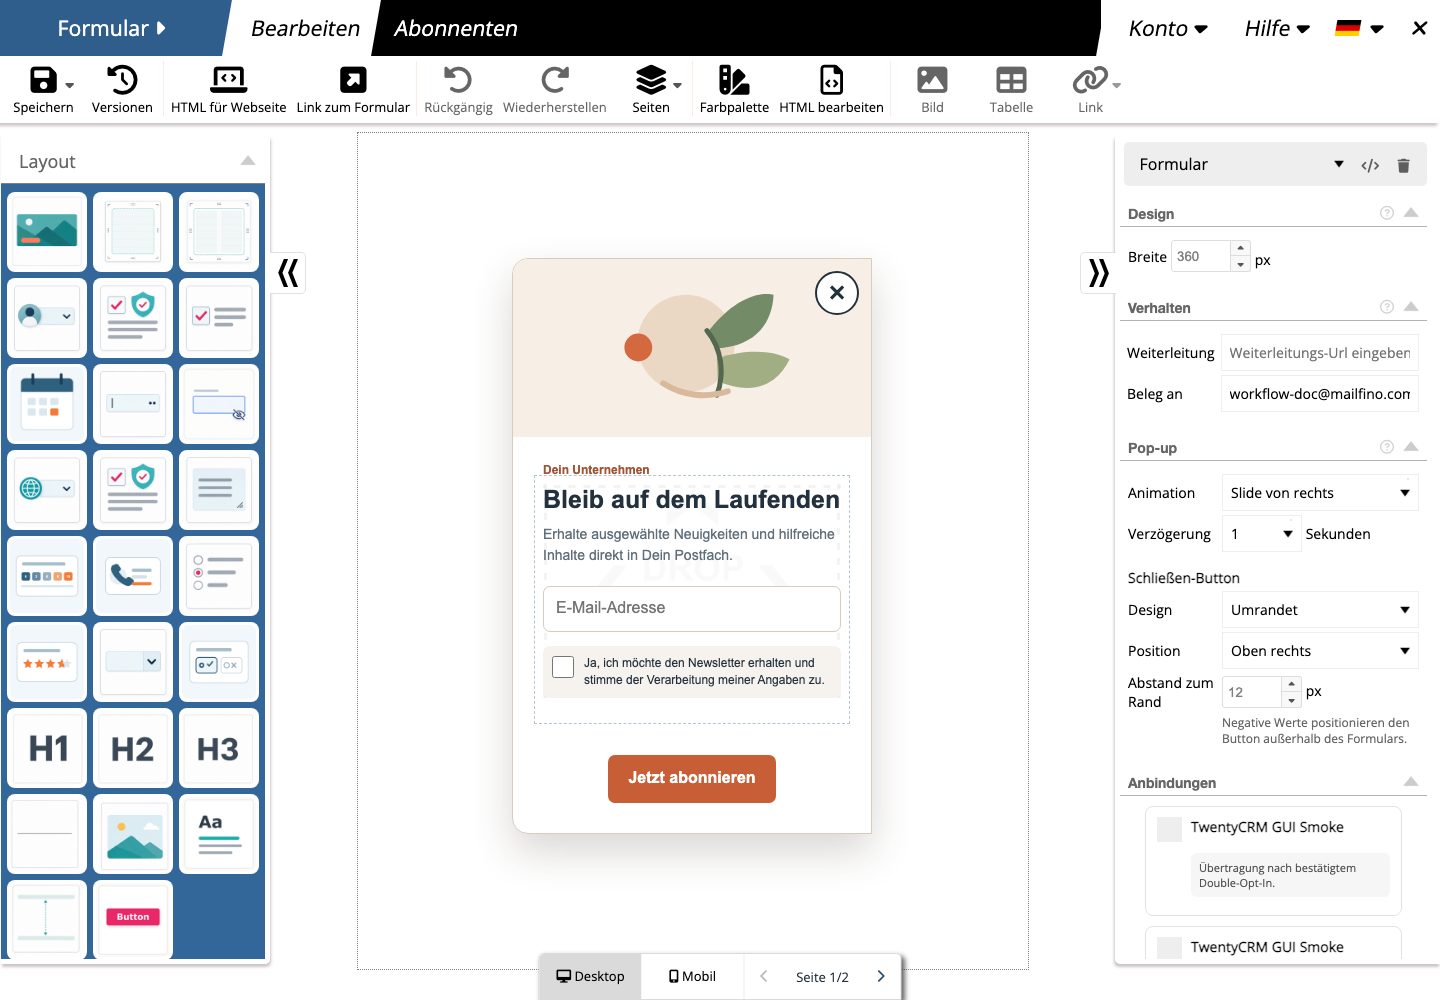1440x1000 pixels.
Task: Tick TwentyCRM GUI Smoke checkbox above Double-Opt-In note
Action: click(1169, 828)
